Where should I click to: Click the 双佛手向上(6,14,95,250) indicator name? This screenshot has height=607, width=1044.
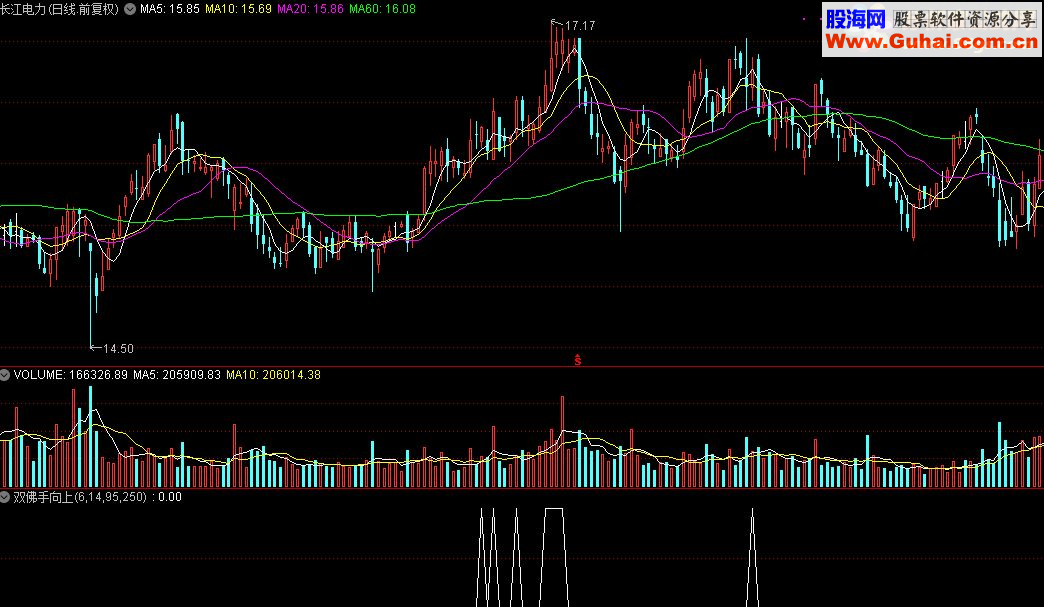click(80, 497)
